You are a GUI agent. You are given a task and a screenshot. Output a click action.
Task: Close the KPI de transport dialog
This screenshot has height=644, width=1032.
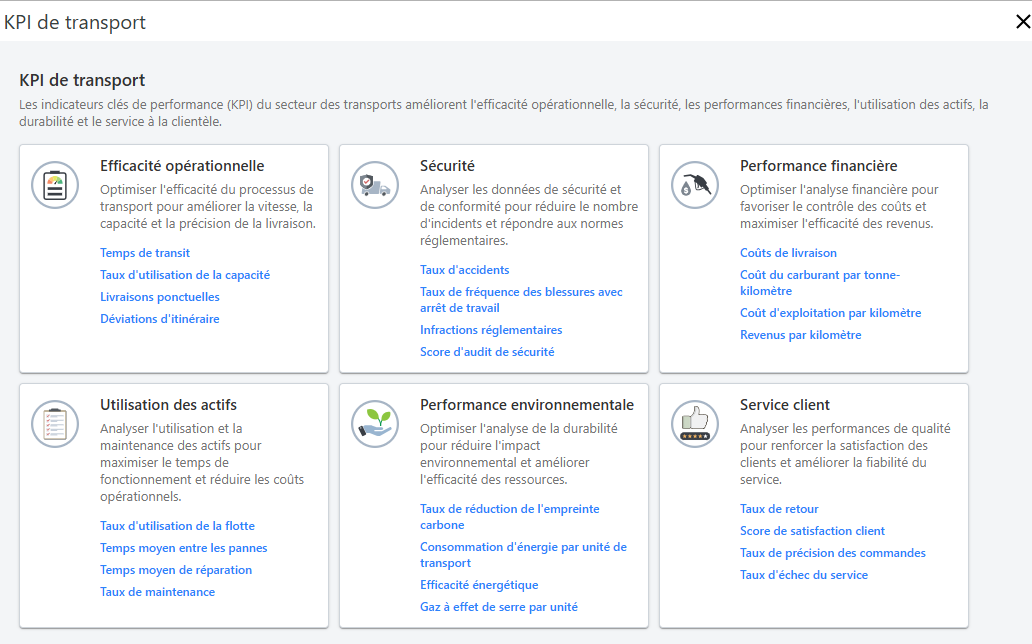(x=1022, y=21)
